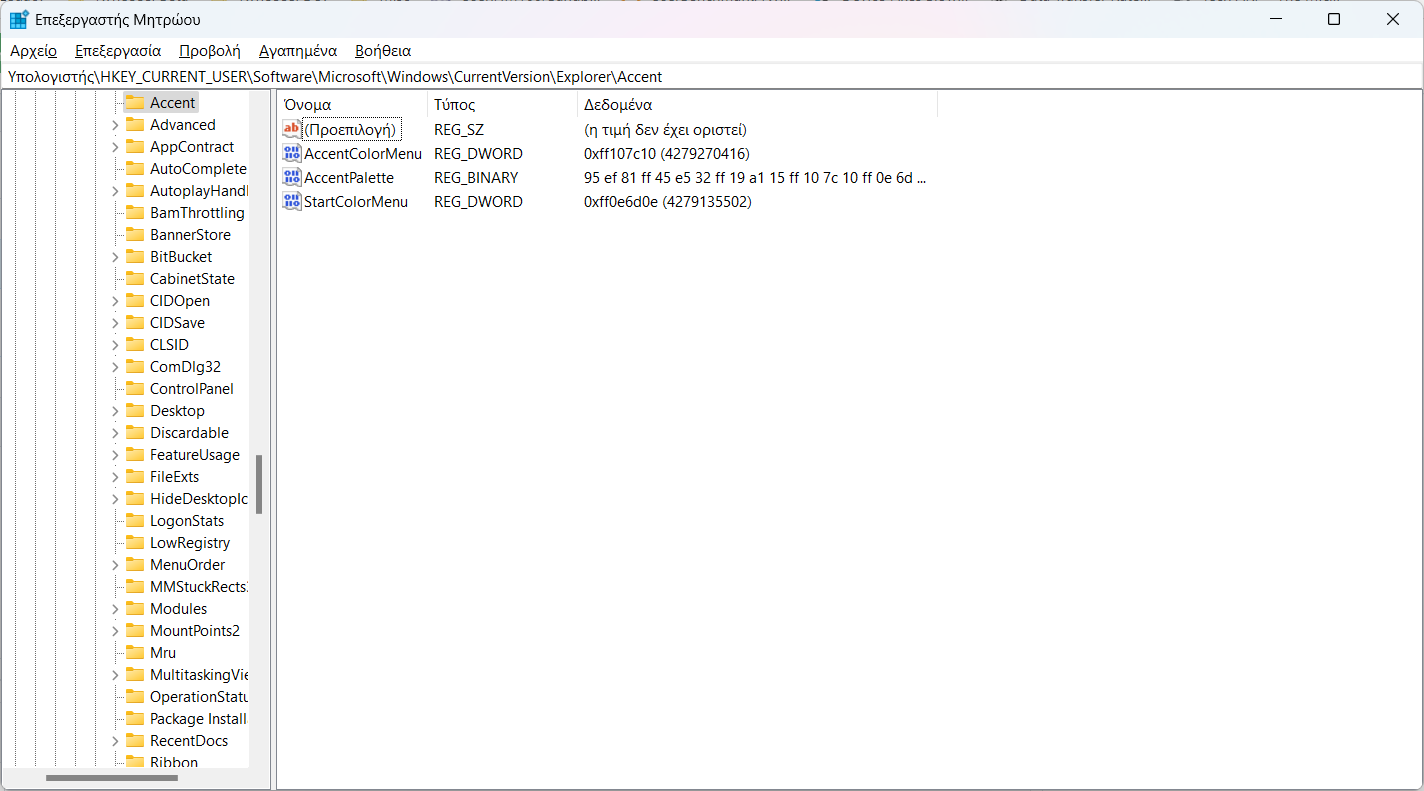Click the AppContract folder icon
1424x791 pixels.
(x=134, y=147)
